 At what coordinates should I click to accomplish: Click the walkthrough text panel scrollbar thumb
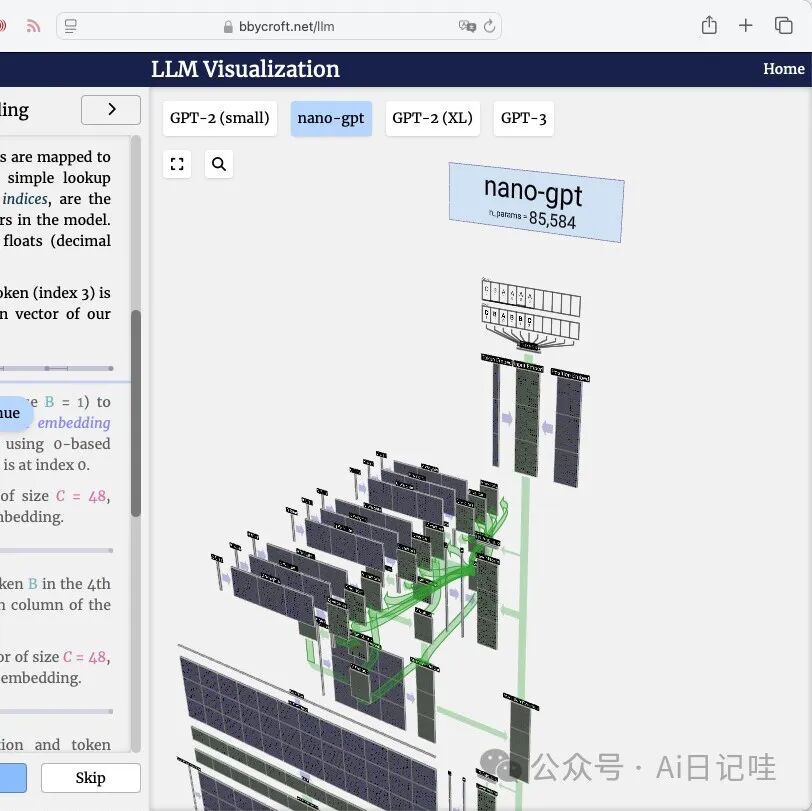point(136,413)
